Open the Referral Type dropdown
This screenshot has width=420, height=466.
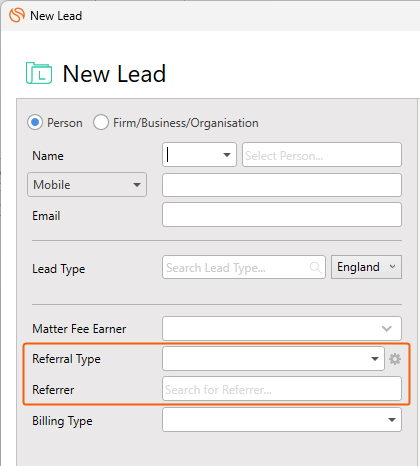click(273, 359)
